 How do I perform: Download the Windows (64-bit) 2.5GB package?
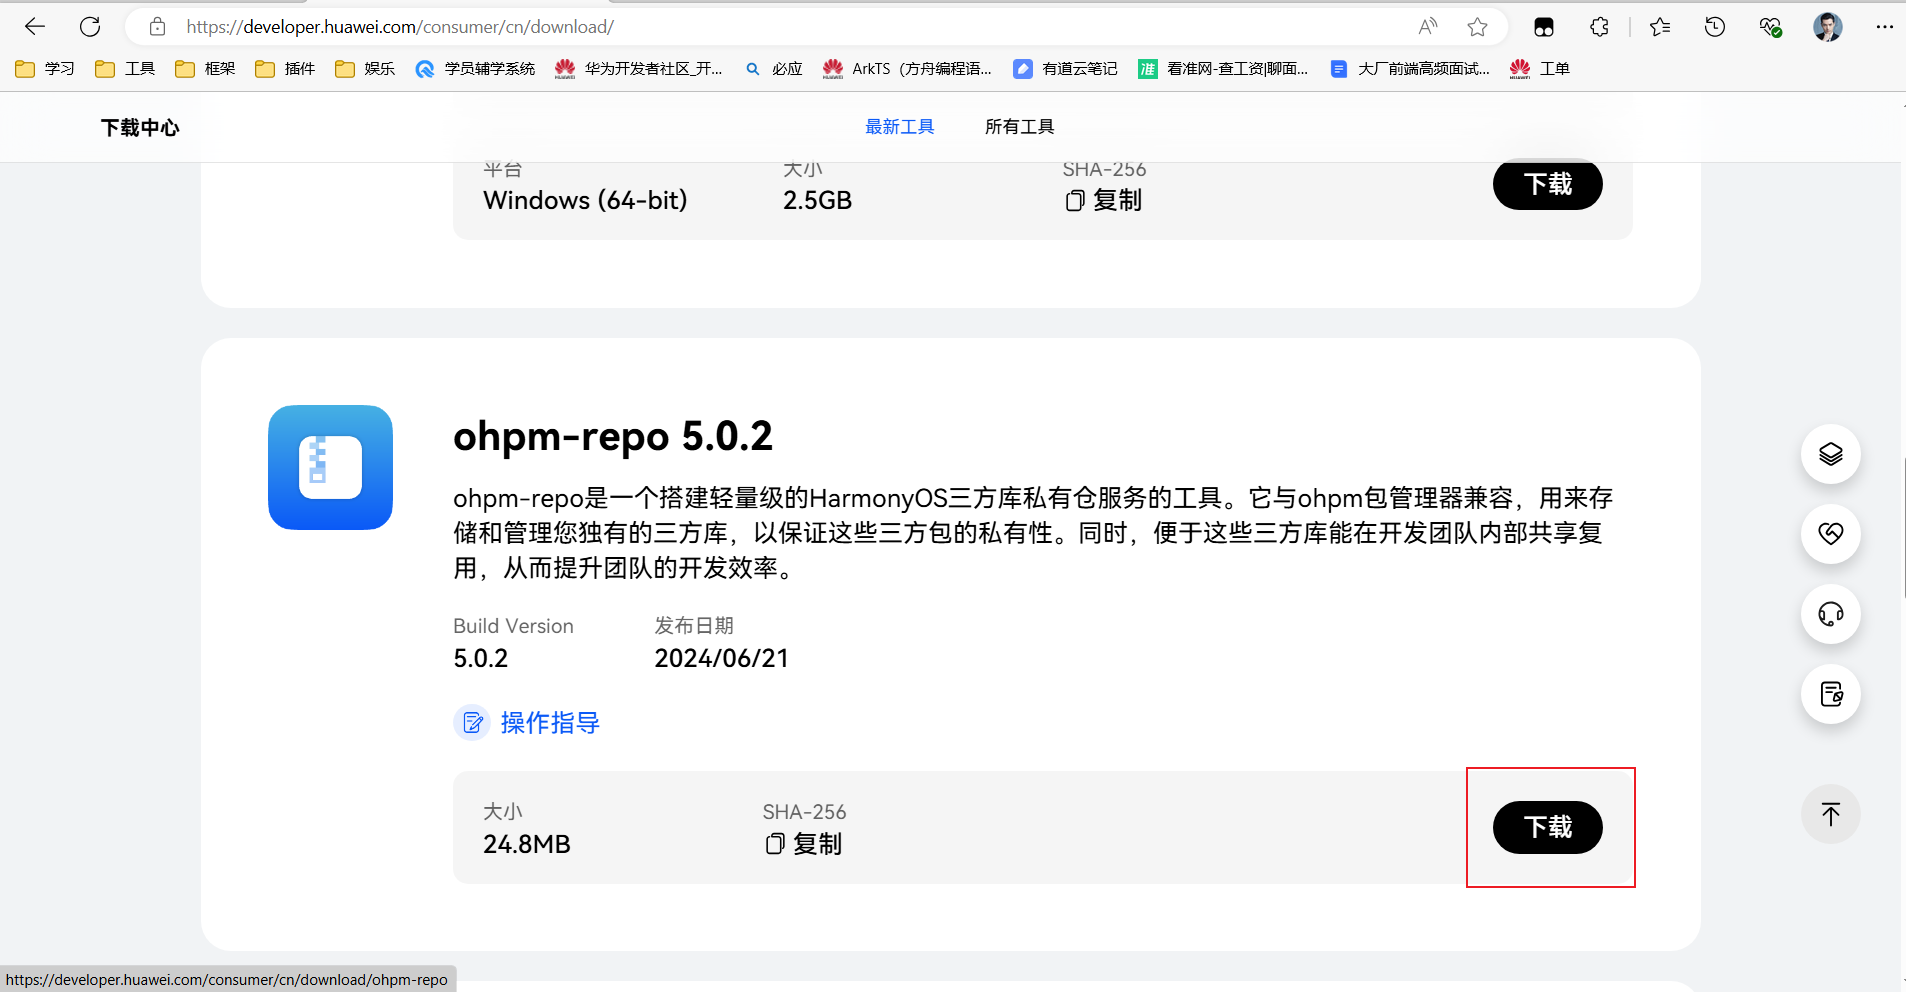1547,185
